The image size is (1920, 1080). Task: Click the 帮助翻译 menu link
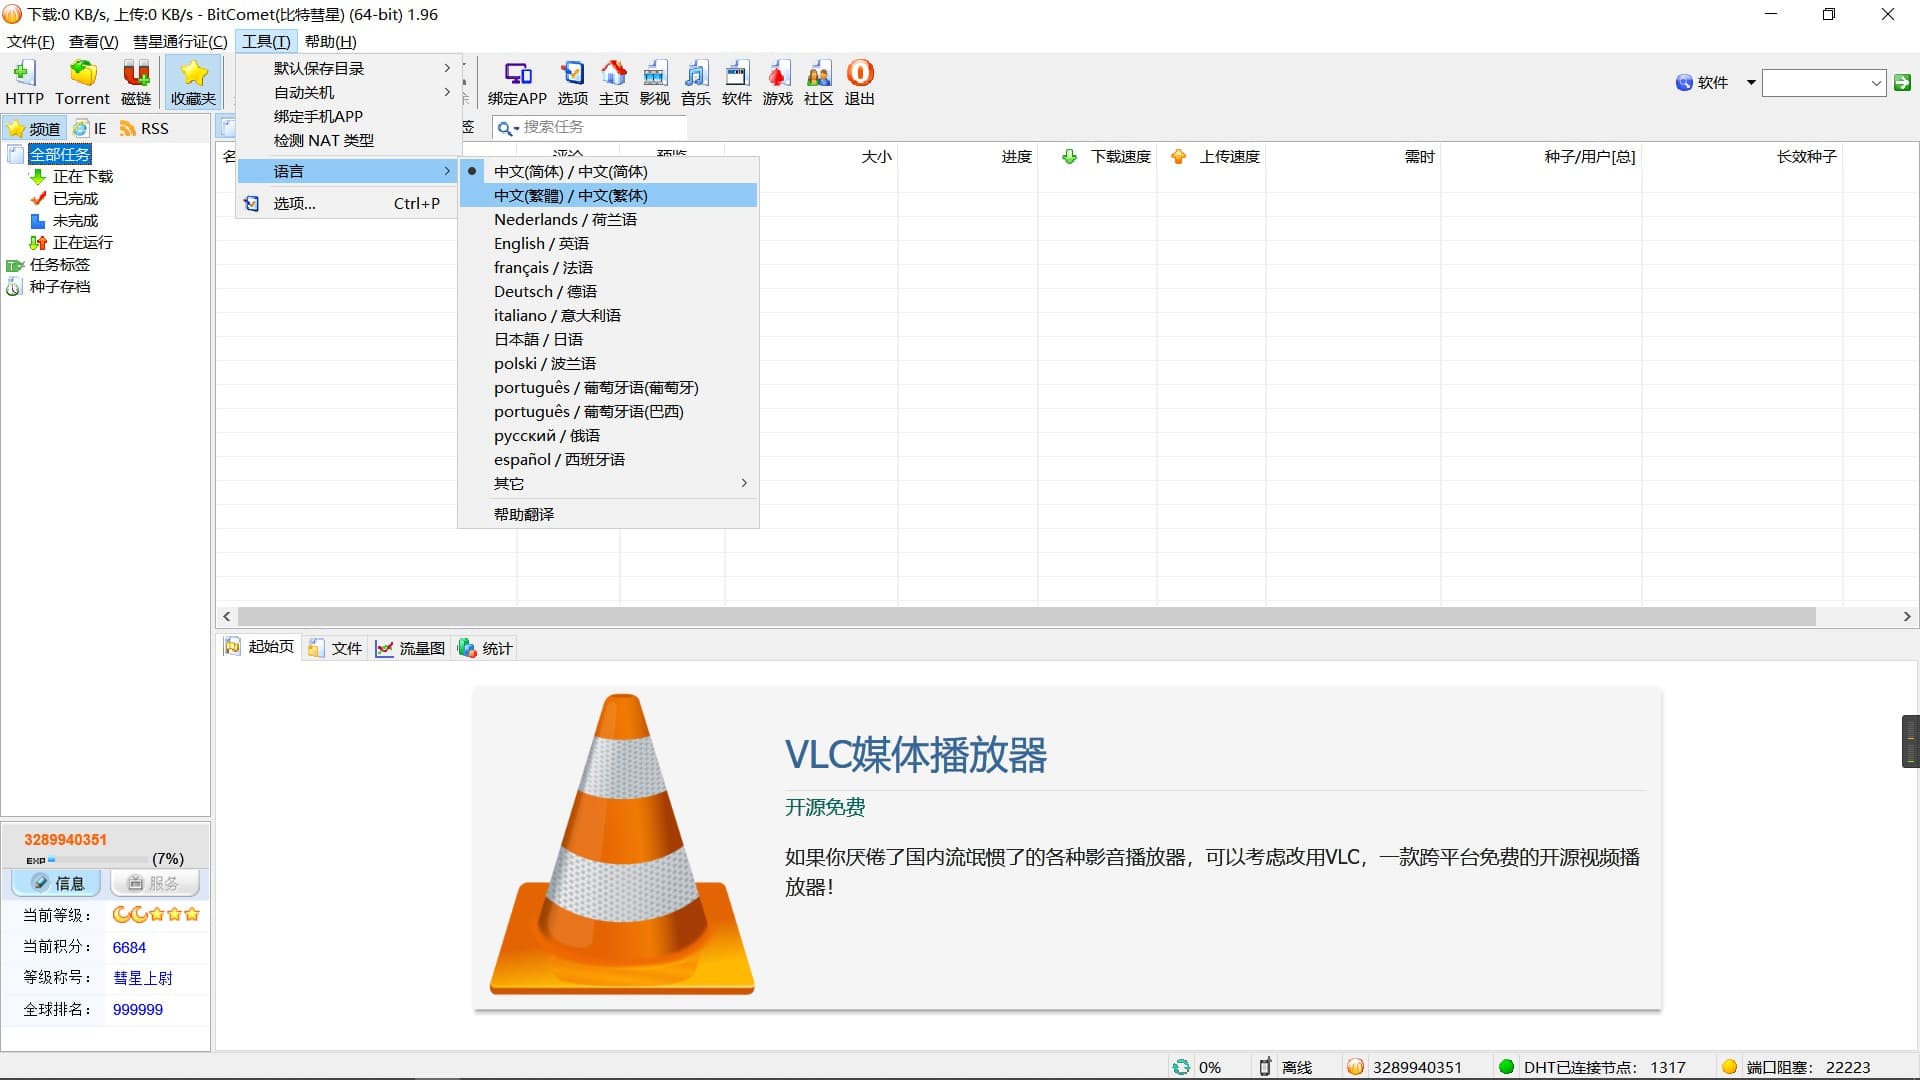[x=524, y=514]
